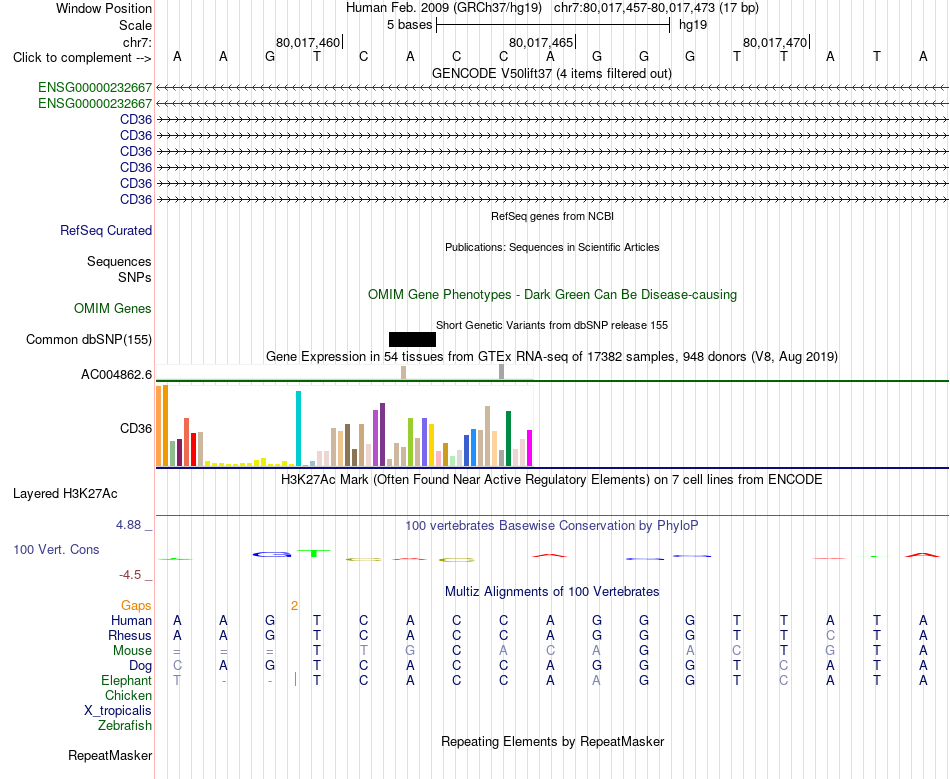Image resolution: width=950 pixels, height=779 pixels.
Task: Click the 80,017,470 position marker
Action: [x=775, y=42]
